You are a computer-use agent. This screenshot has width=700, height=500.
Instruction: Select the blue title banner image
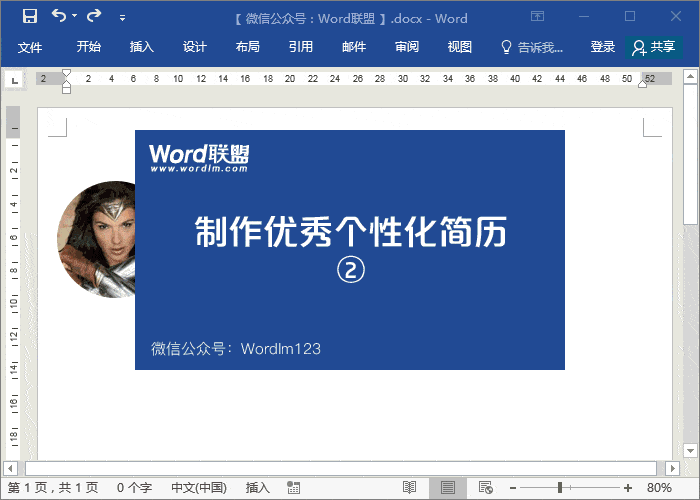350,250
